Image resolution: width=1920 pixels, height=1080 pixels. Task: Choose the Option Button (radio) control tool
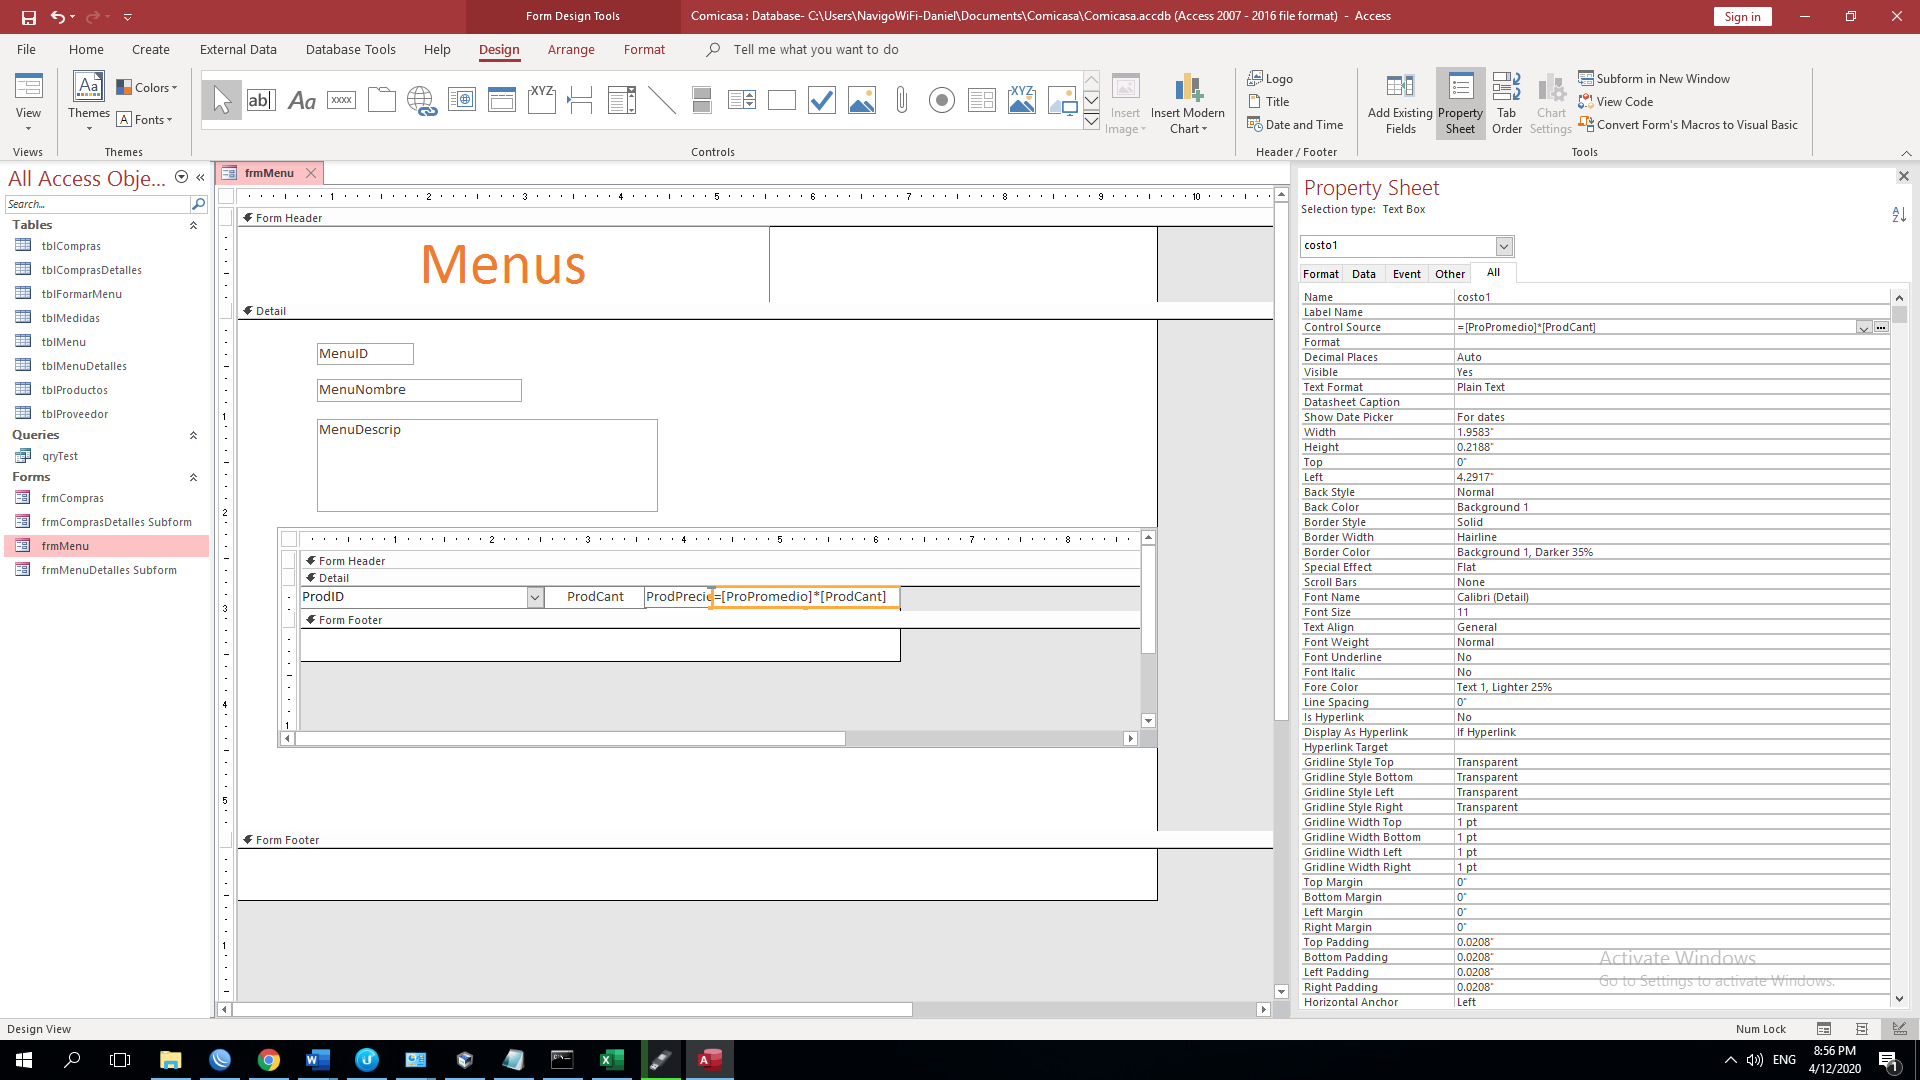coord(941,100)
